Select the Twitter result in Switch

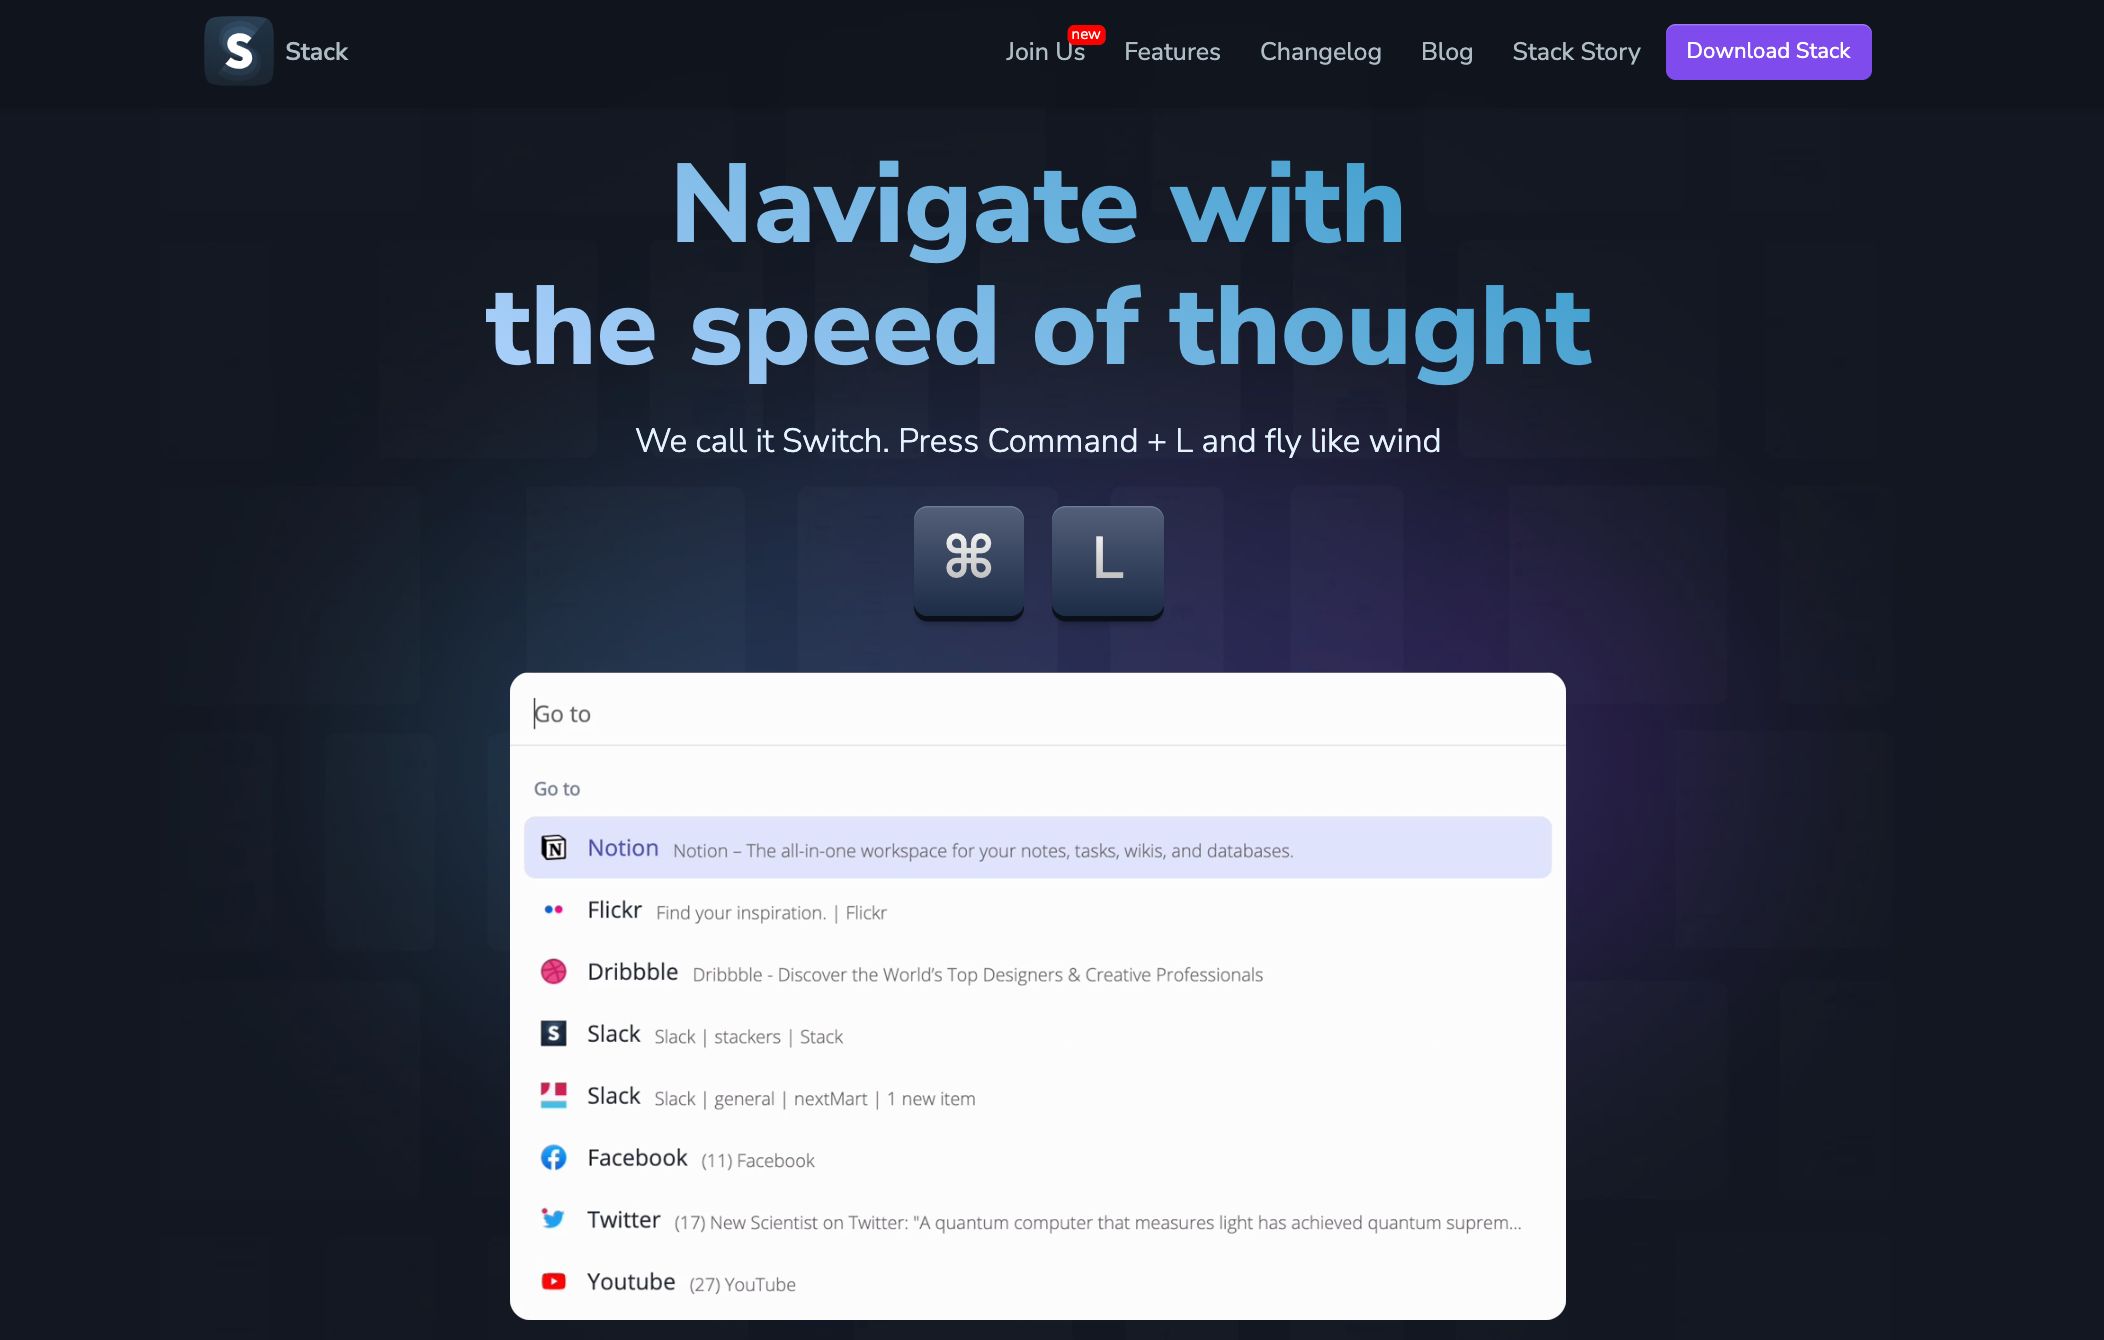pos(1038,1219)
